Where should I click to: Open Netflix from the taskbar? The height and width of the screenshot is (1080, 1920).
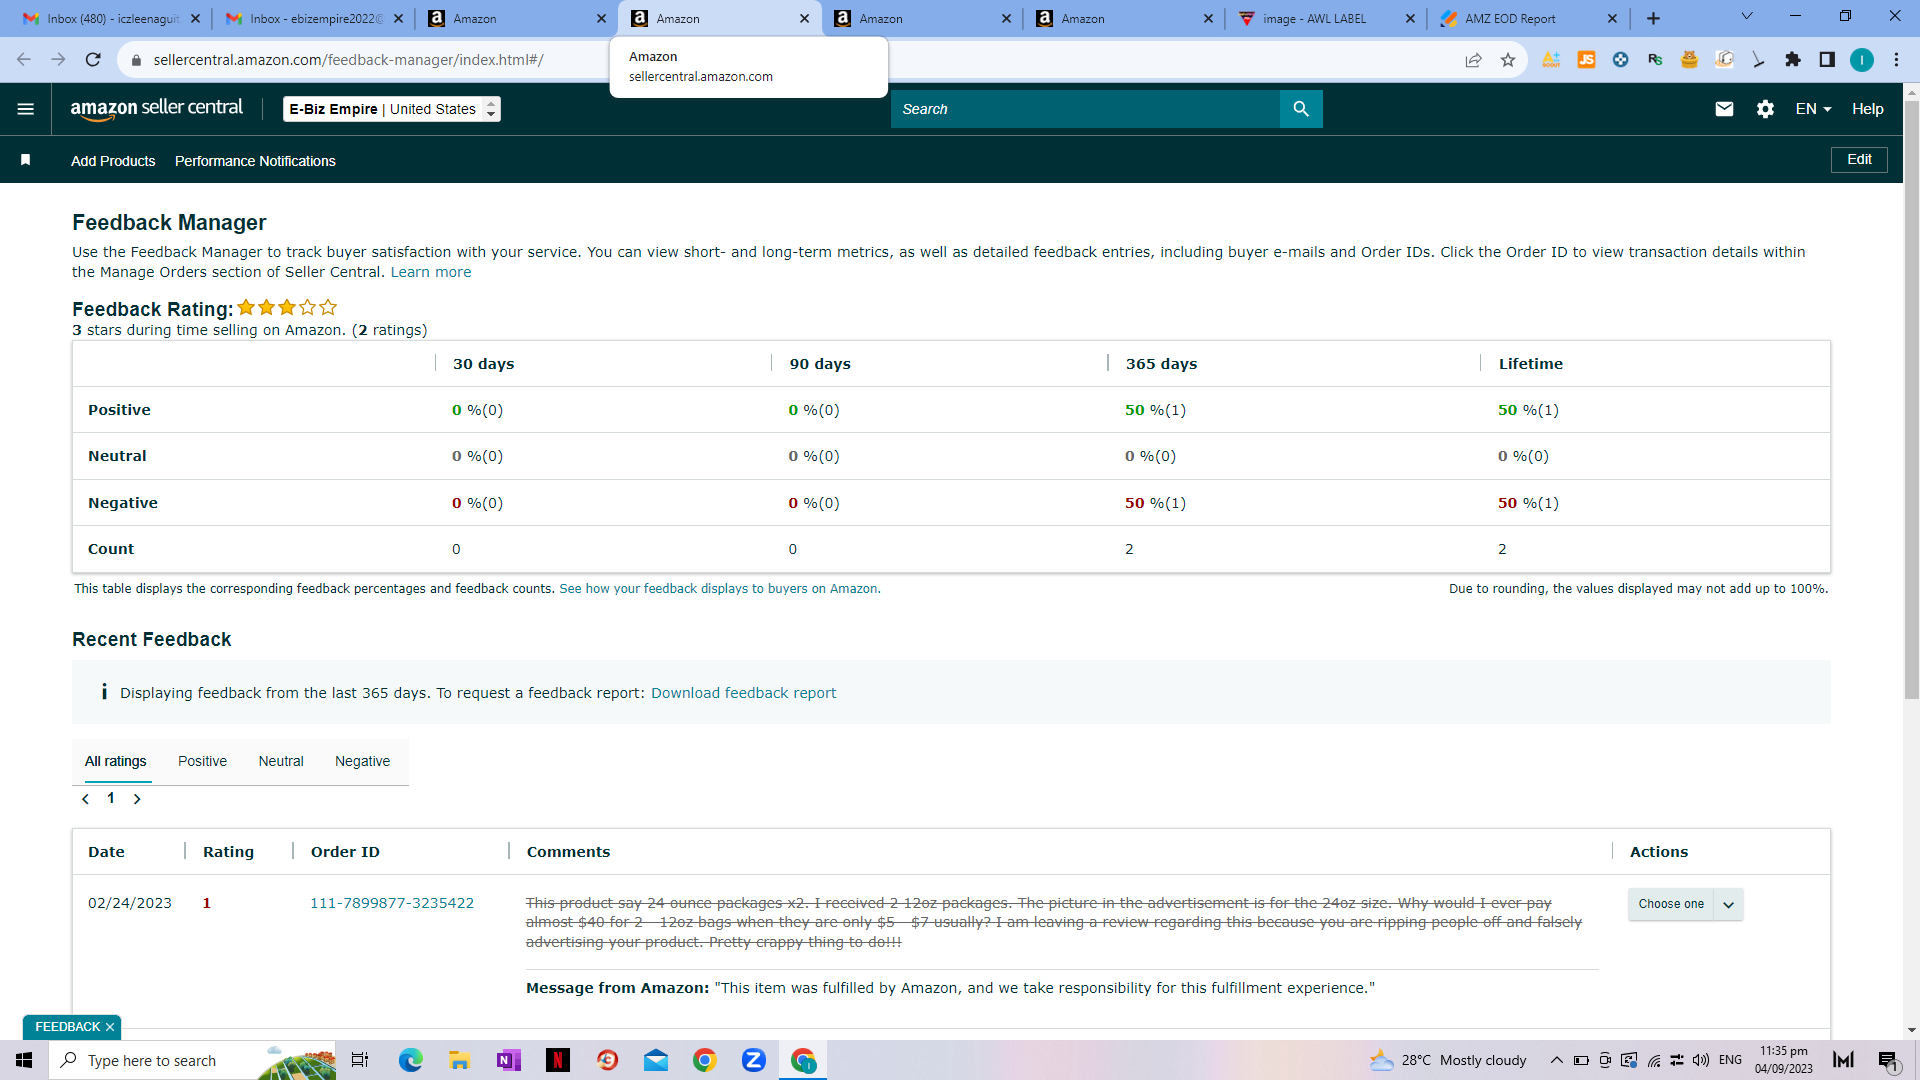[557, 1060]
